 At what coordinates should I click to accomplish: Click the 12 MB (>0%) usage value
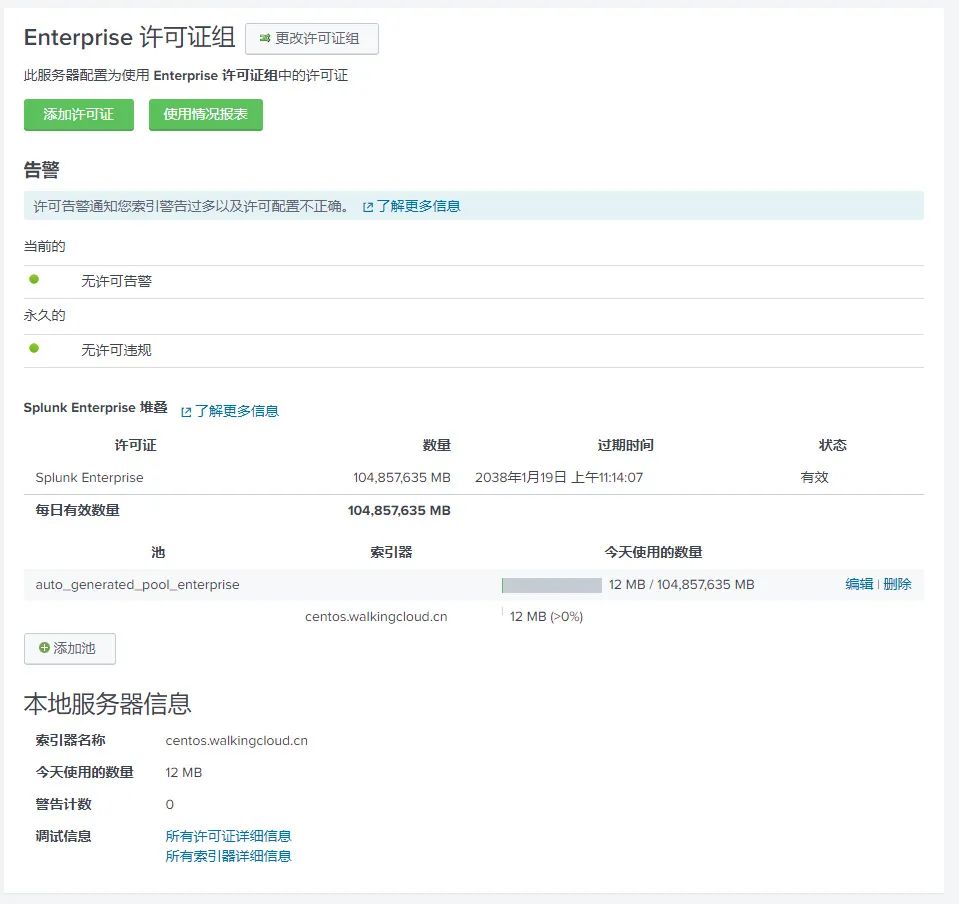coord(546,617)
